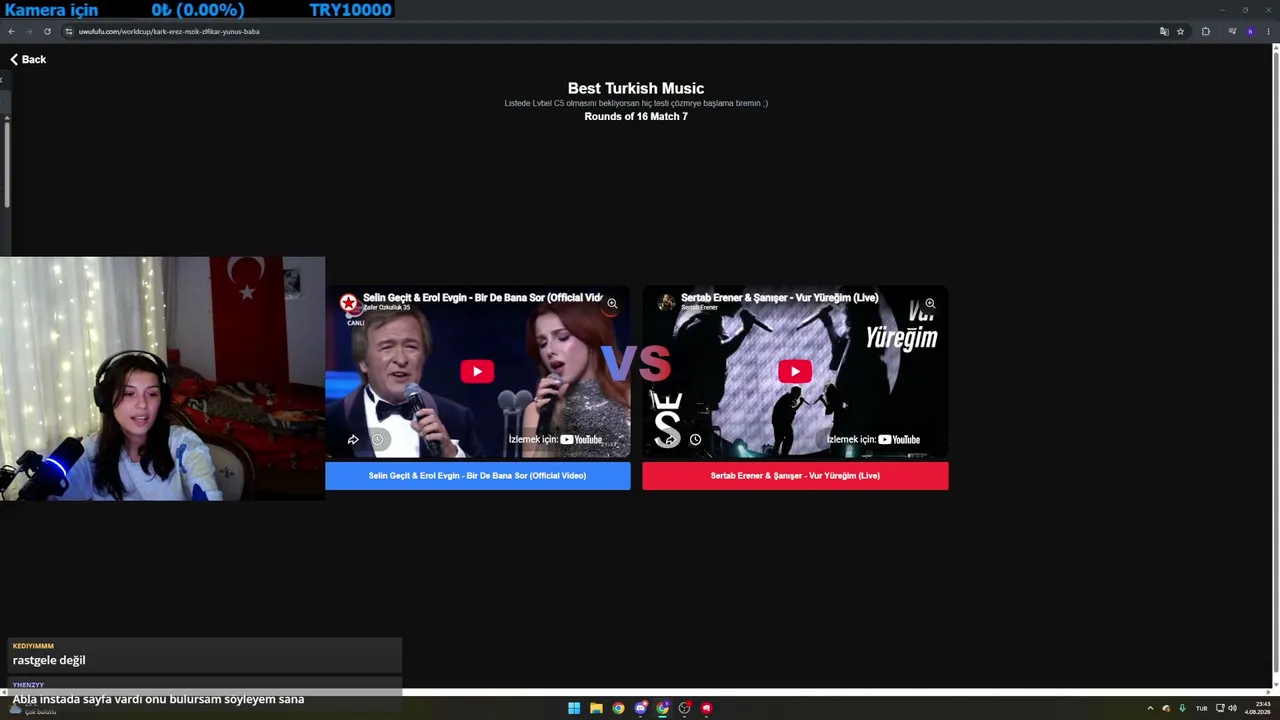Vote for Selin Geçit & Erol Evgin blue button
This screenshot has width=1280, height=720.
[x=478, y=476]
